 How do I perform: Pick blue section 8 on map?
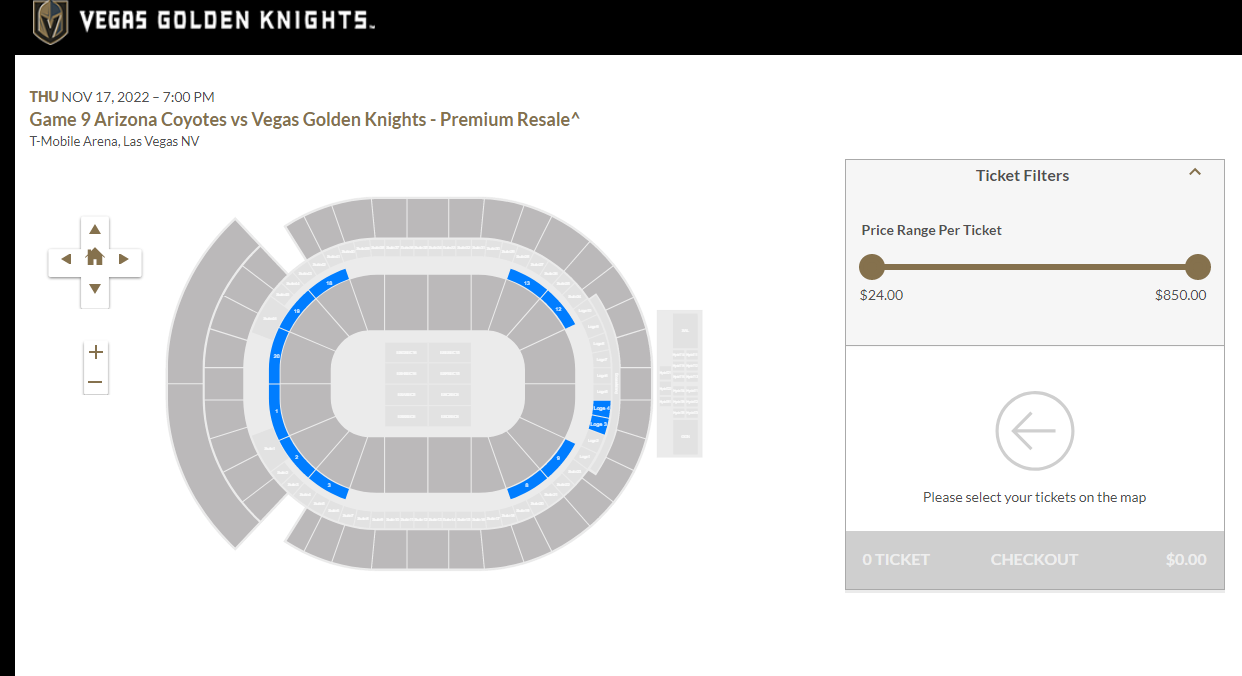pyautogui.click(x=527, y=485)
